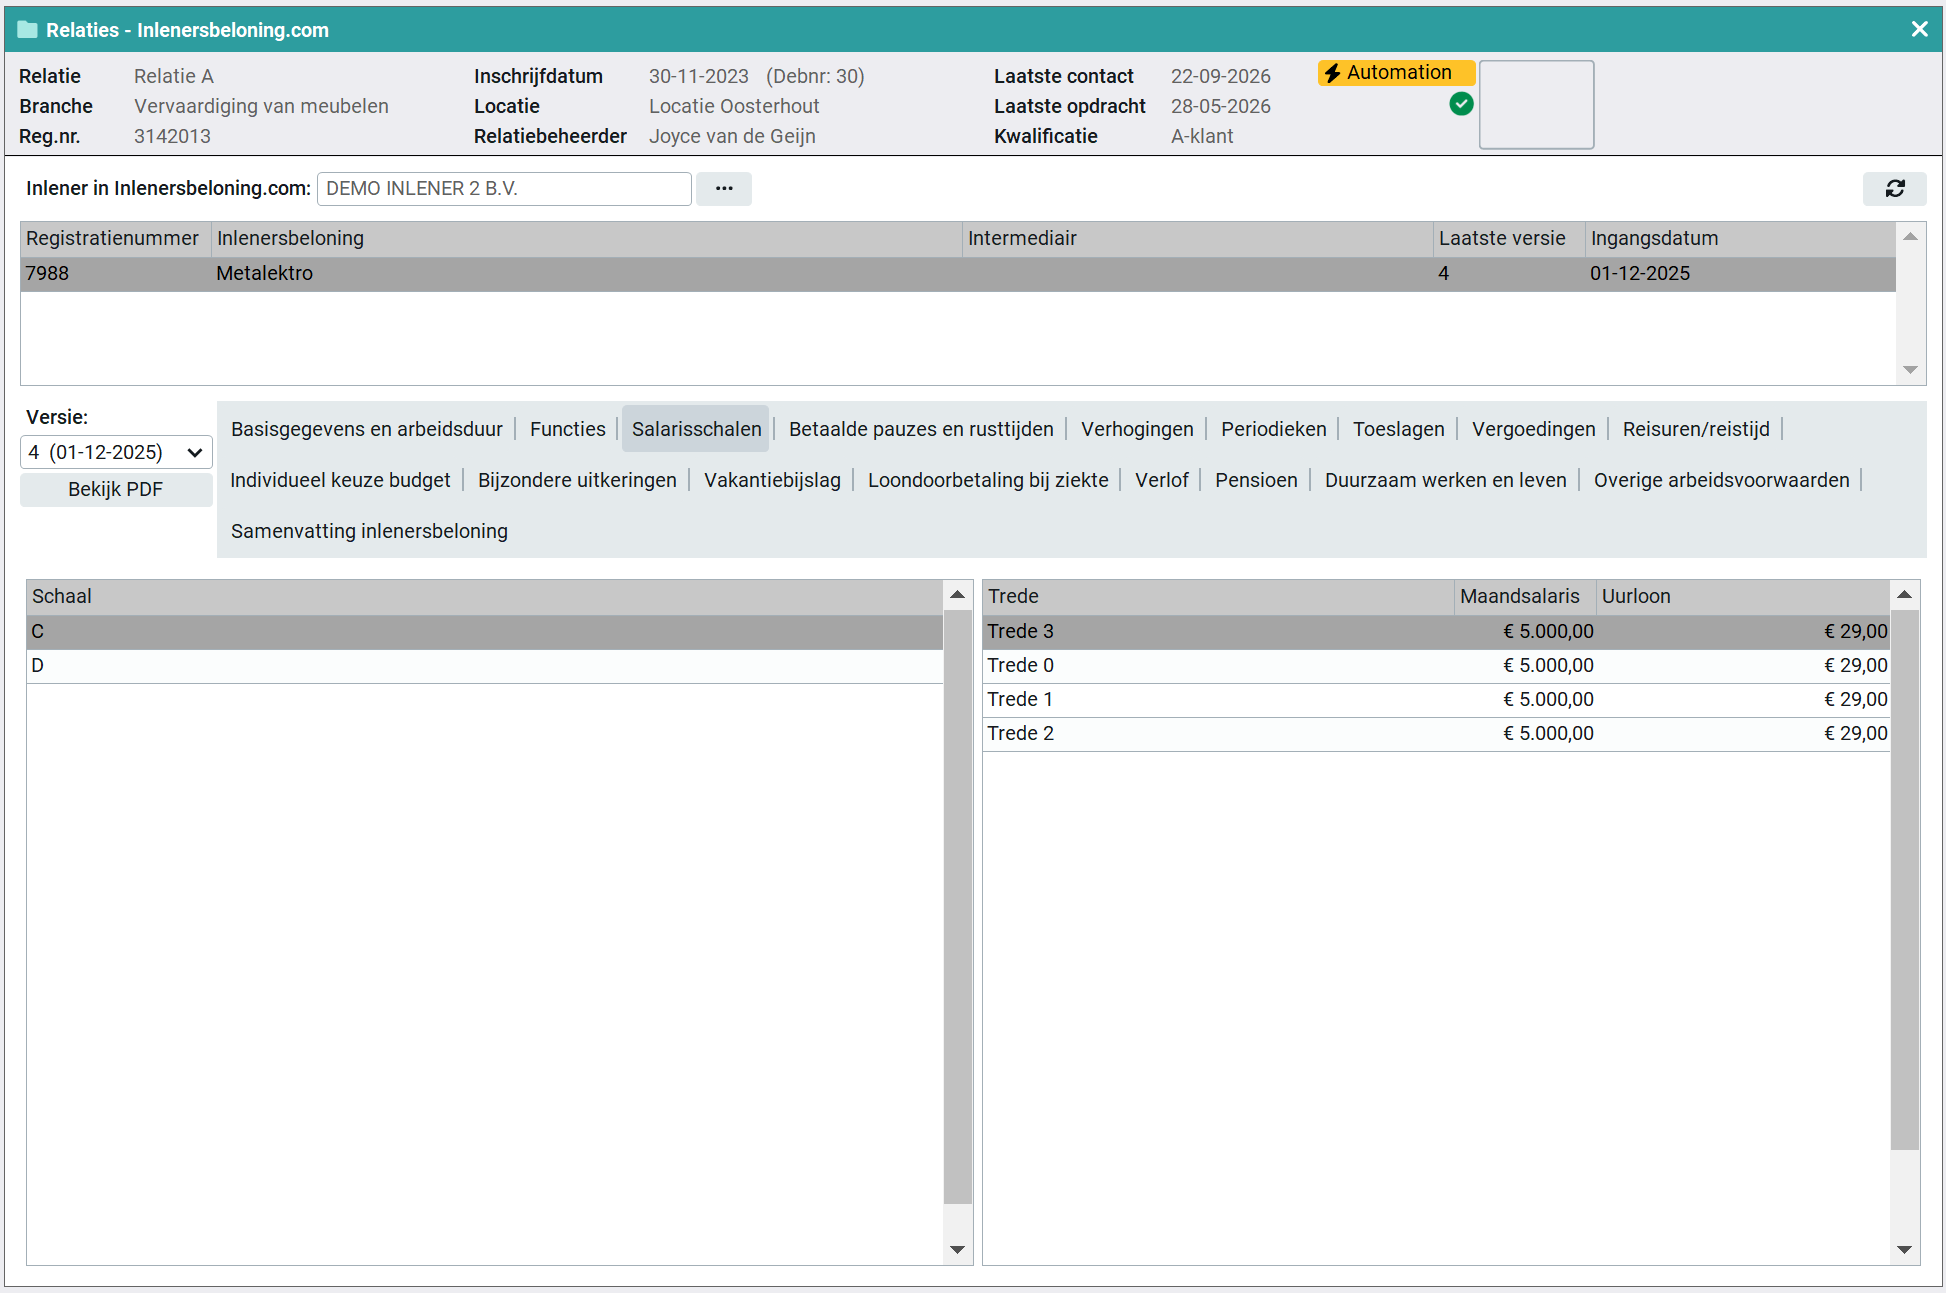Open the ellipsis inlener lookup button
The image size is (1946, 1293).
pyautogui.click(x=724, y=188)
